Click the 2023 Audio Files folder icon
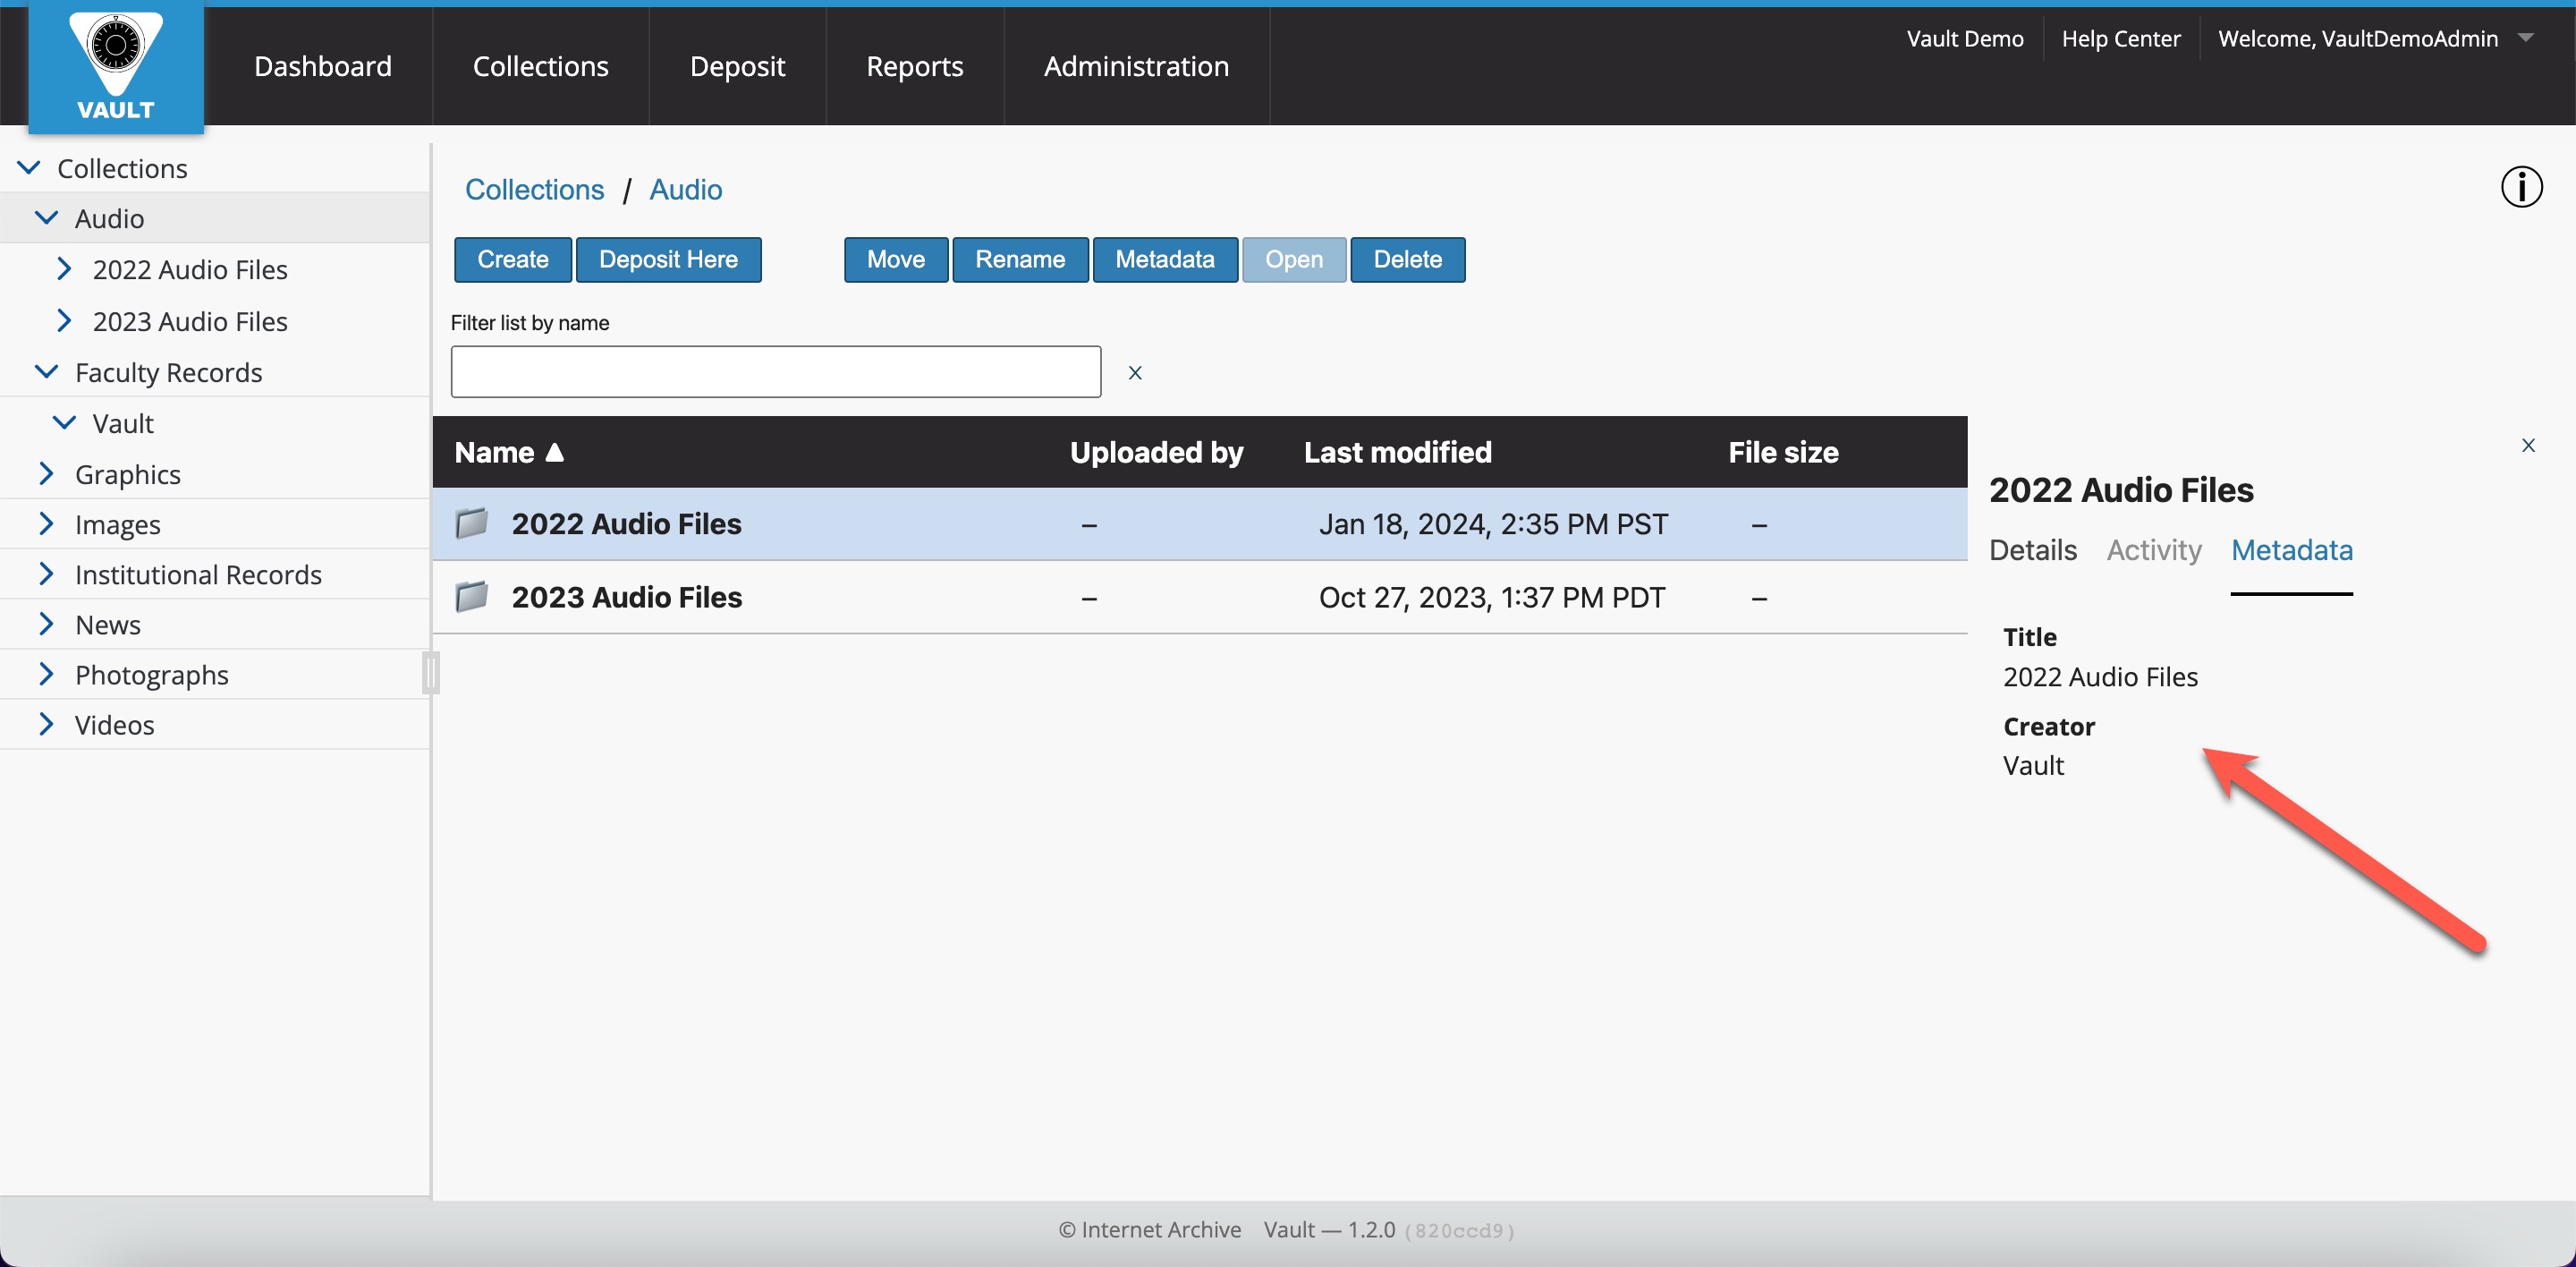The height and width of the screenshot is (1267, 2576). (471, 597)
